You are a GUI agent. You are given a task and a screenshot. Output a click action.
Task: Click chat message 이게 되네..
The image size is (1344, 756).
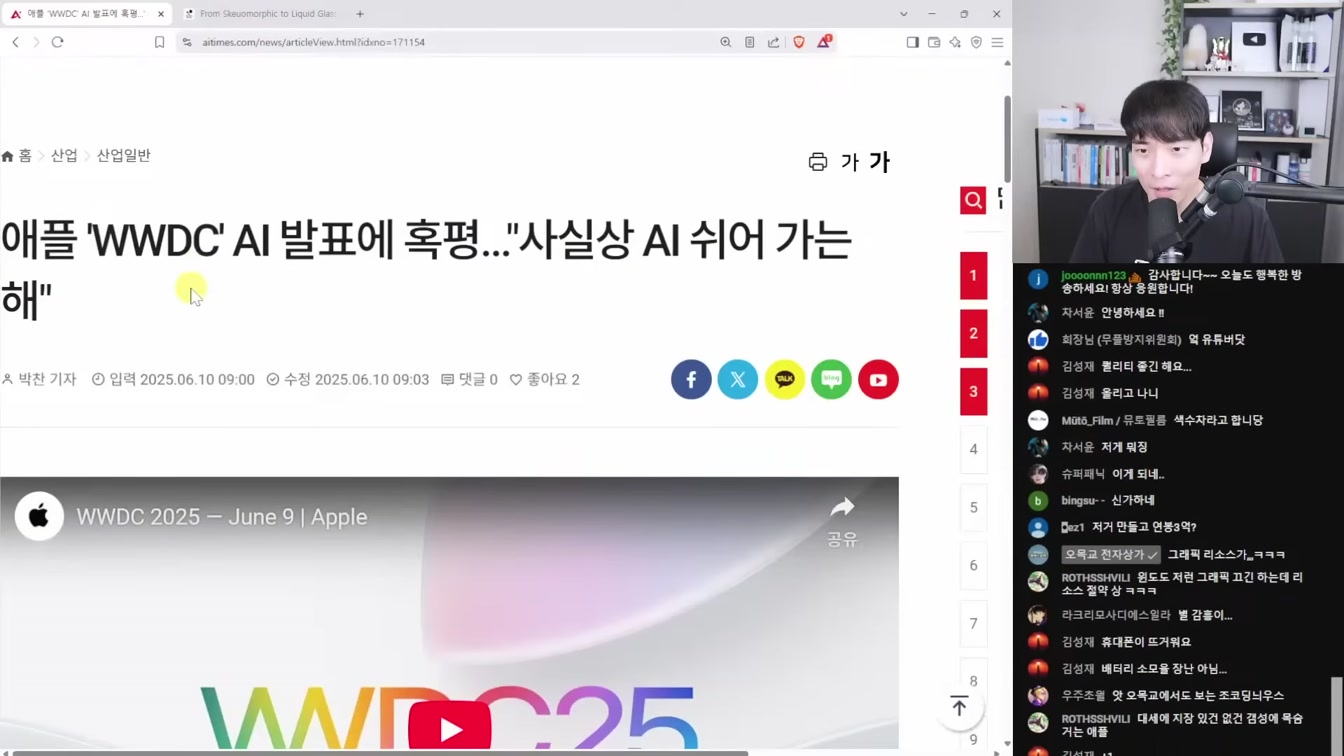[1138, 474]
